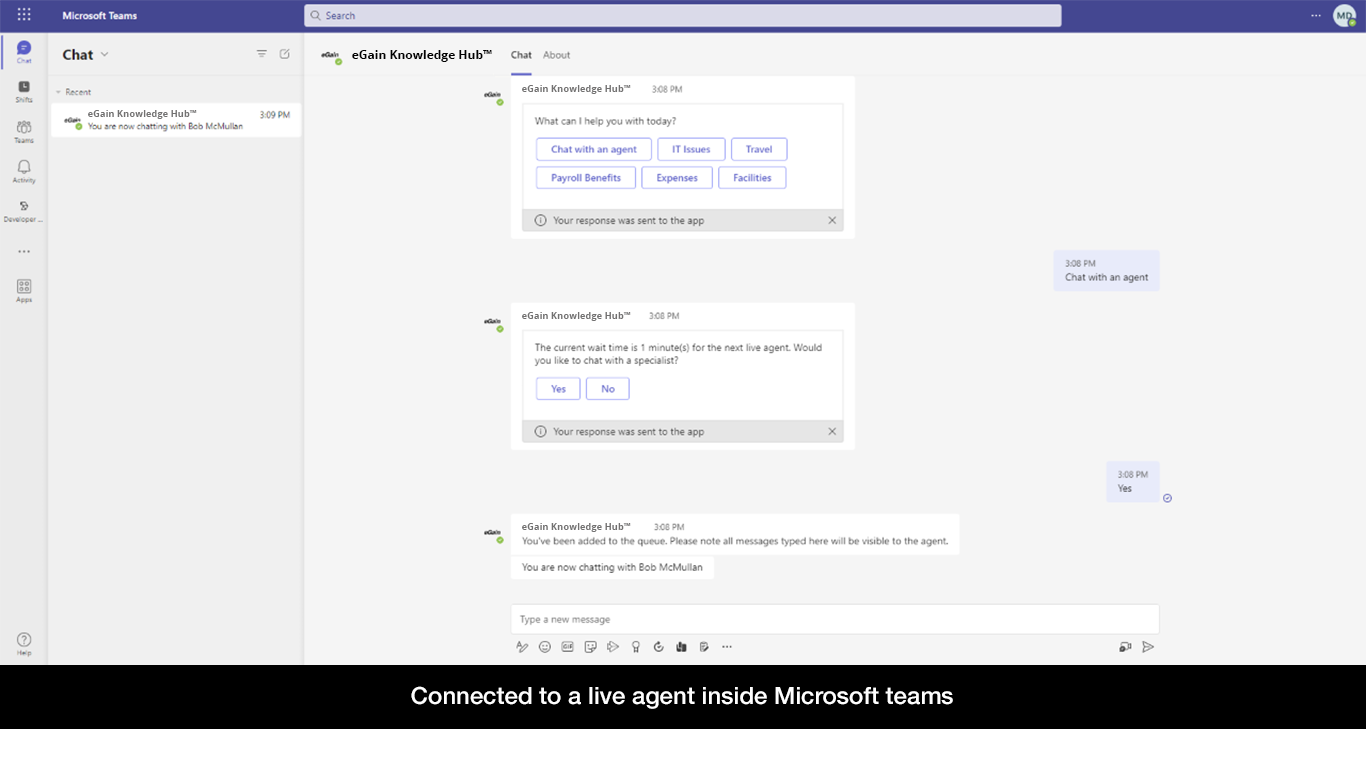Image resolution: width=1366 pixels, height=768 pixels.
Task: Open the Chat section in left rail
Action: [x=24, y=52]
